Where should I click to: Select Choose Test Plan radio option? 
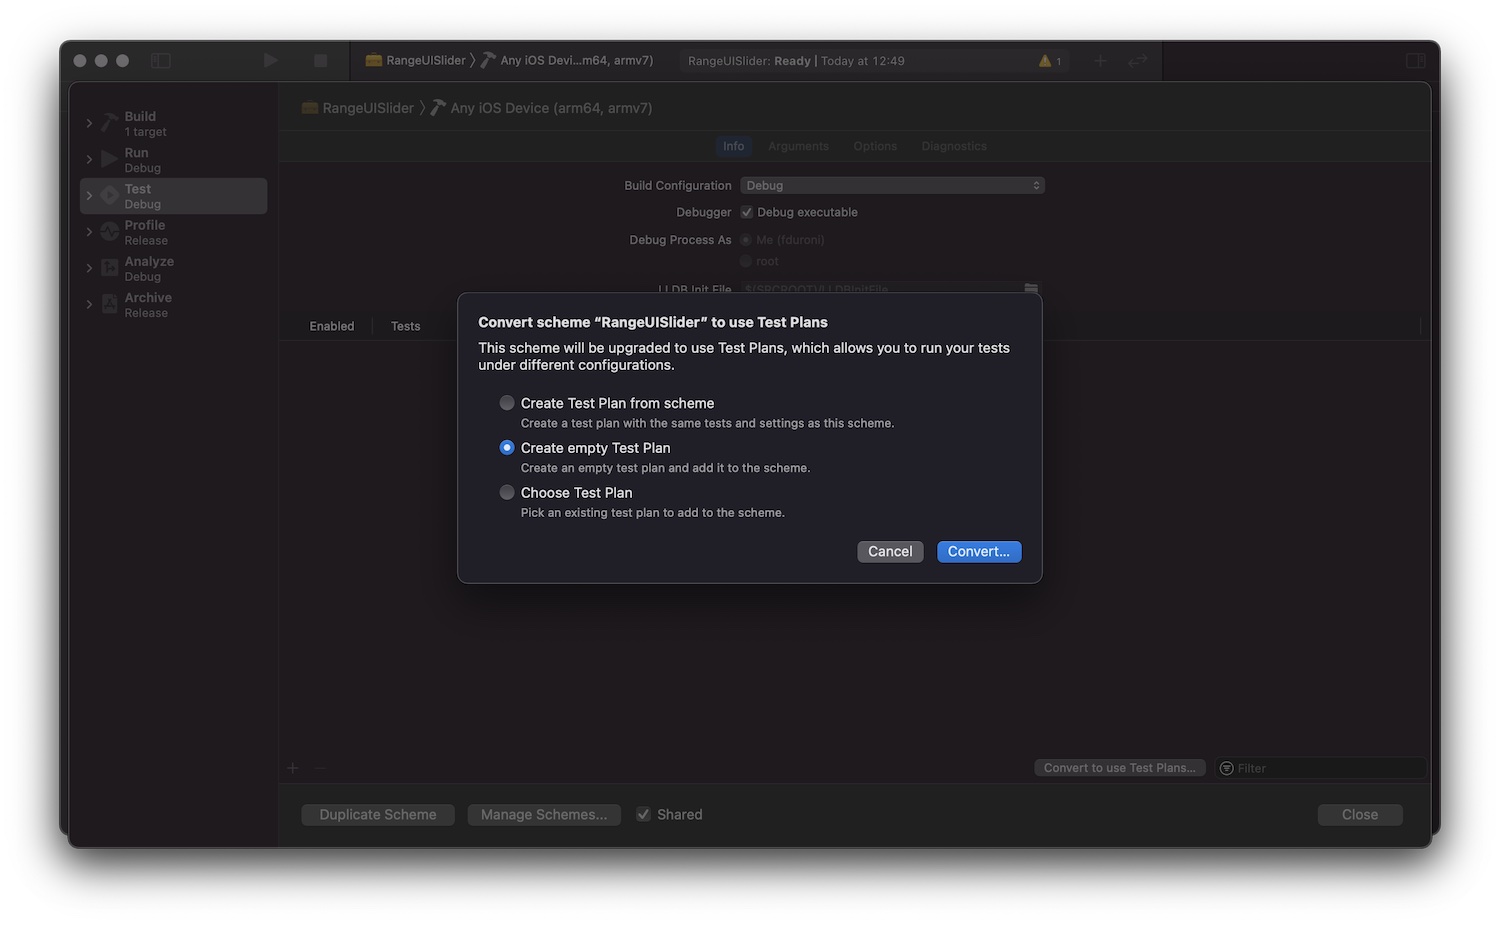point(507,493)
